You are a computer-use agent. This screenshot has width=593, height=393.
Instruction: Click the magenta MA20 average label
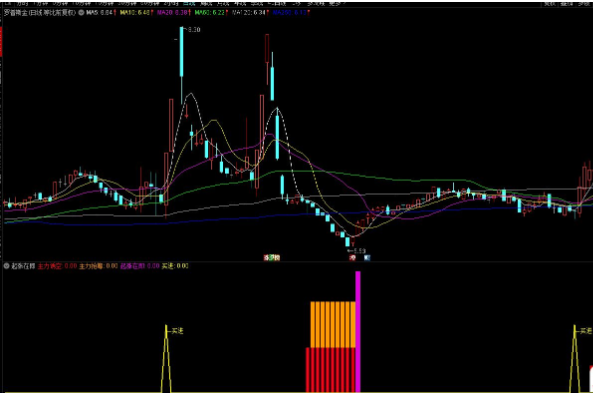172,12
